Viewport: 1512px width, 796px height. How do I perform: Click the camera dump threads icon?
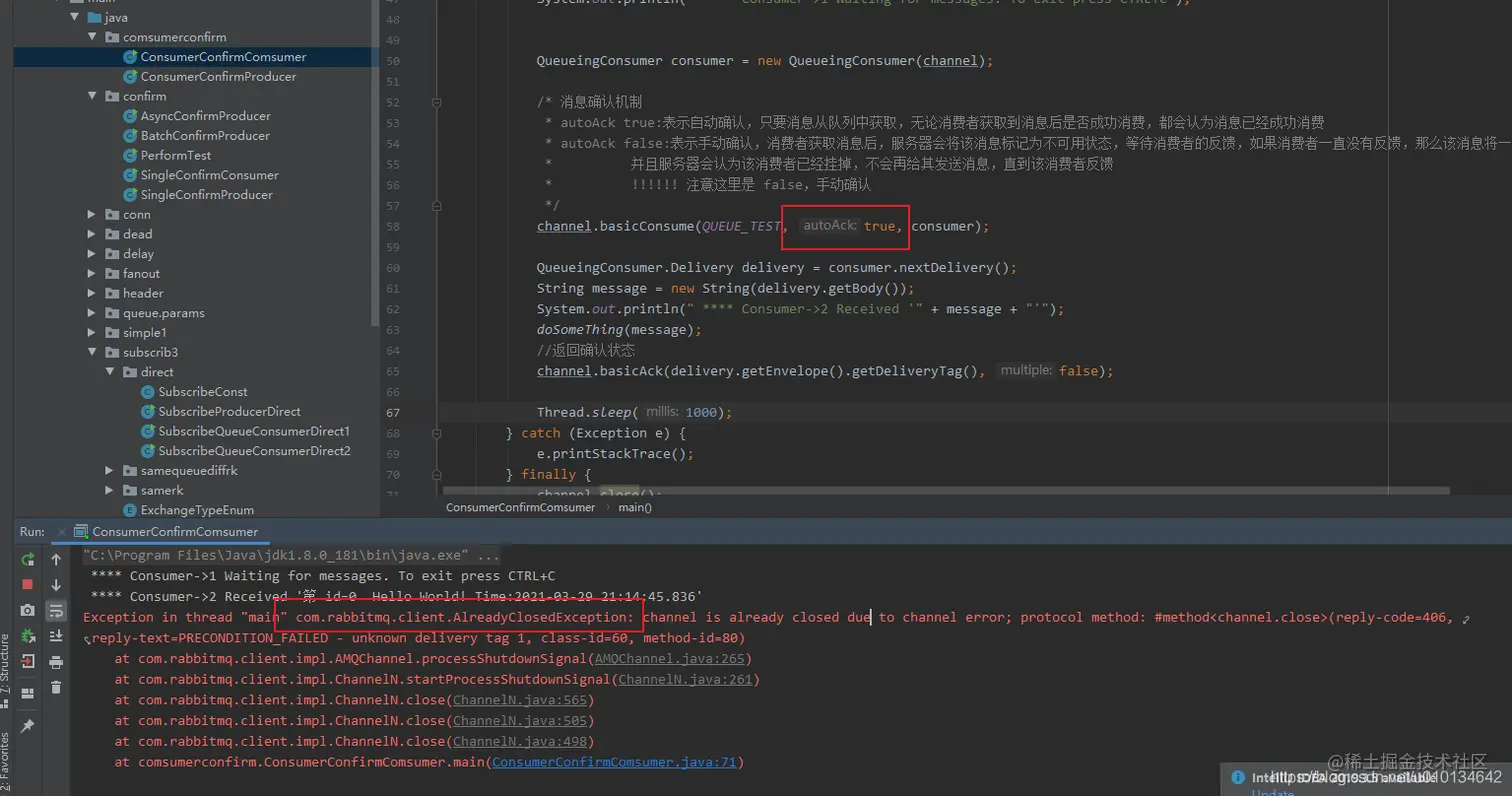(28, 610)
